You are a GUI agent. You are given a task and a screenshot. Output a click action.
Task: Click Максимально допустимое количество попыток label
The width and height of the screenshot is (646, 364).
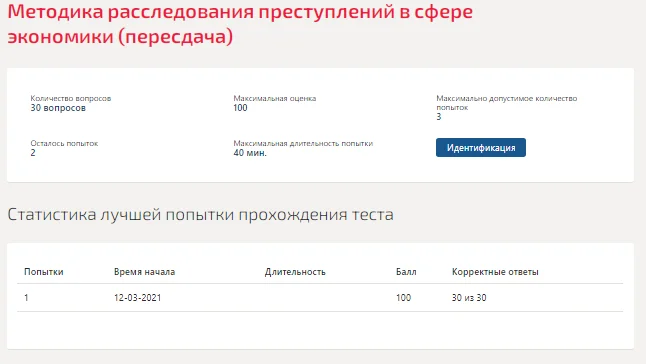507,103
